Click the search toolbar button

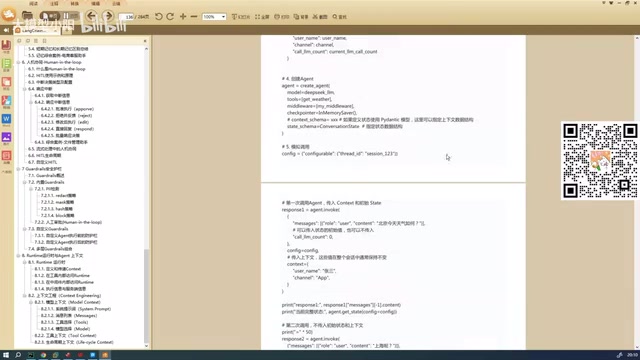339,17
